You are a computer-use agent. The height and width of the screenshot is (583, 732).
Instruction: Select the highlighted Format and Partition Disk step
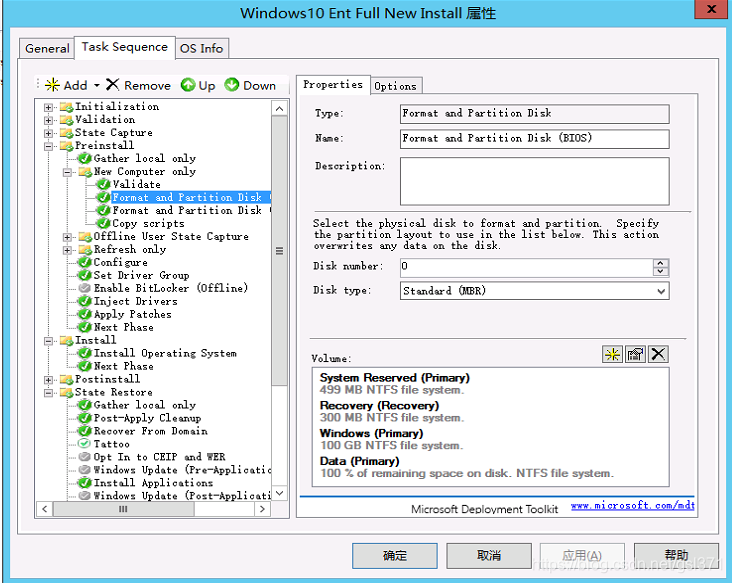click(190, 197)
